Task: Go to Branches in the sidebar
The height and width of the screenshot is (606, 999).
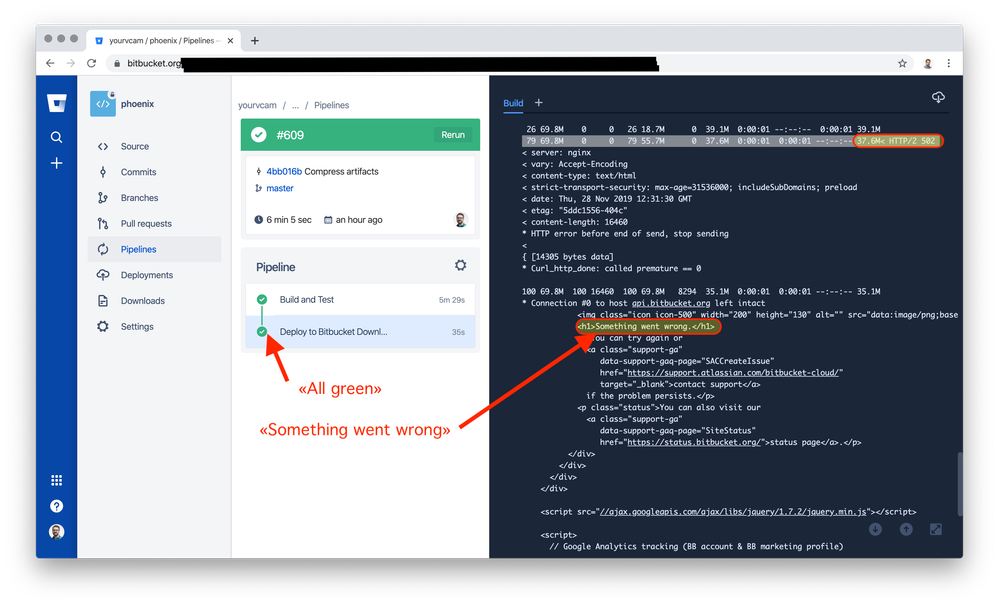Action: 154,198
